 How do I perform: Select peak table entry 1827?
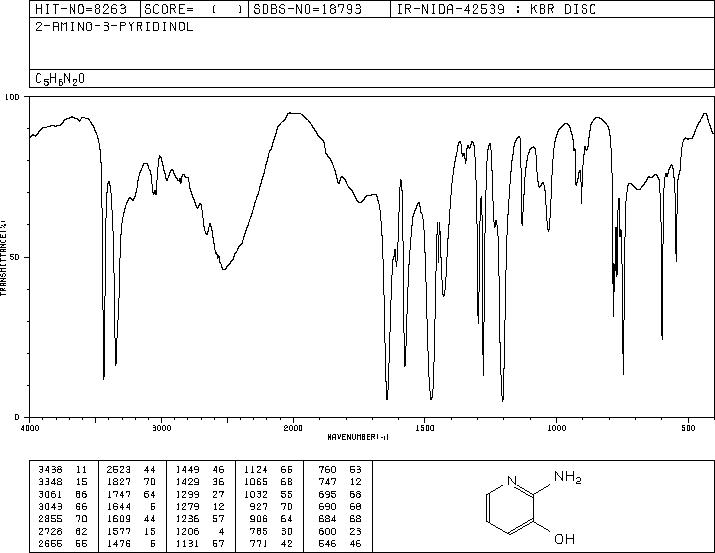pyautogui.click(x=119, y=482)
